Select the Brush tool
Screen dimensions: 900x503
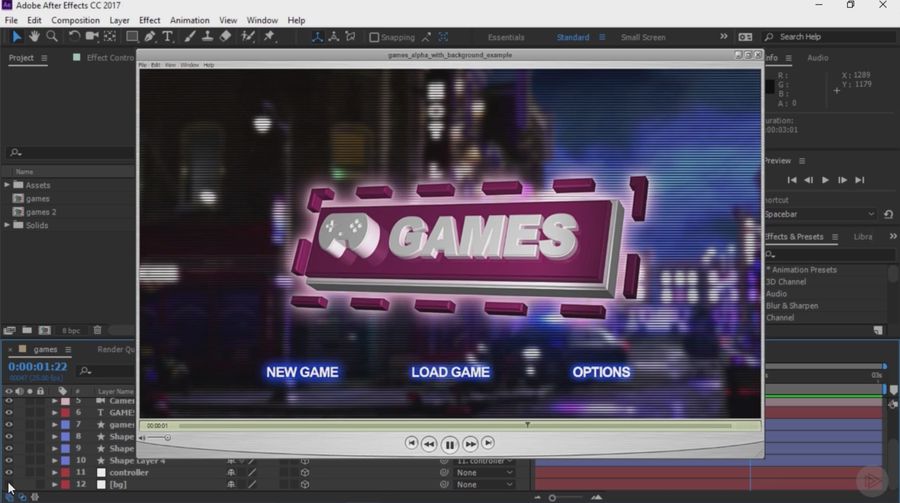pos(189,37)
